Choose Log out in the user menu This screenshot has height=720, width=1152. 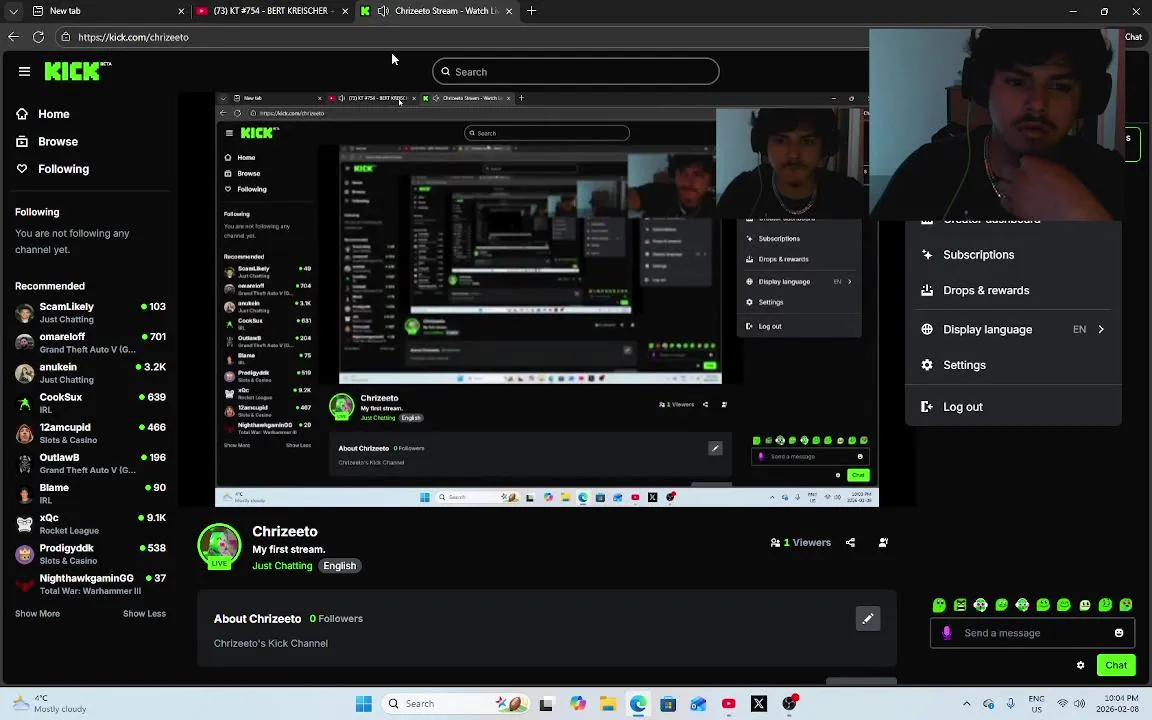pyautogui.click(x=1013, y=406)
